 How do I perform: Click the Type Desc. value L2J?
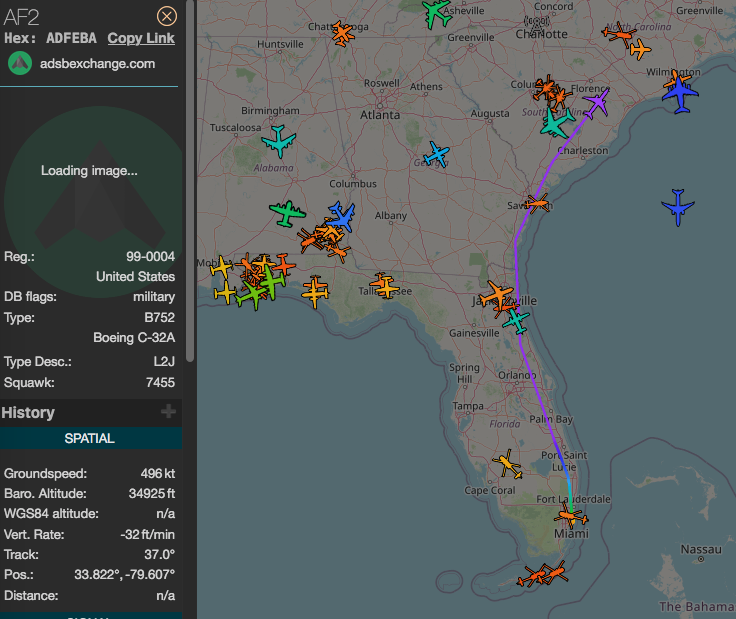[164, 361]
